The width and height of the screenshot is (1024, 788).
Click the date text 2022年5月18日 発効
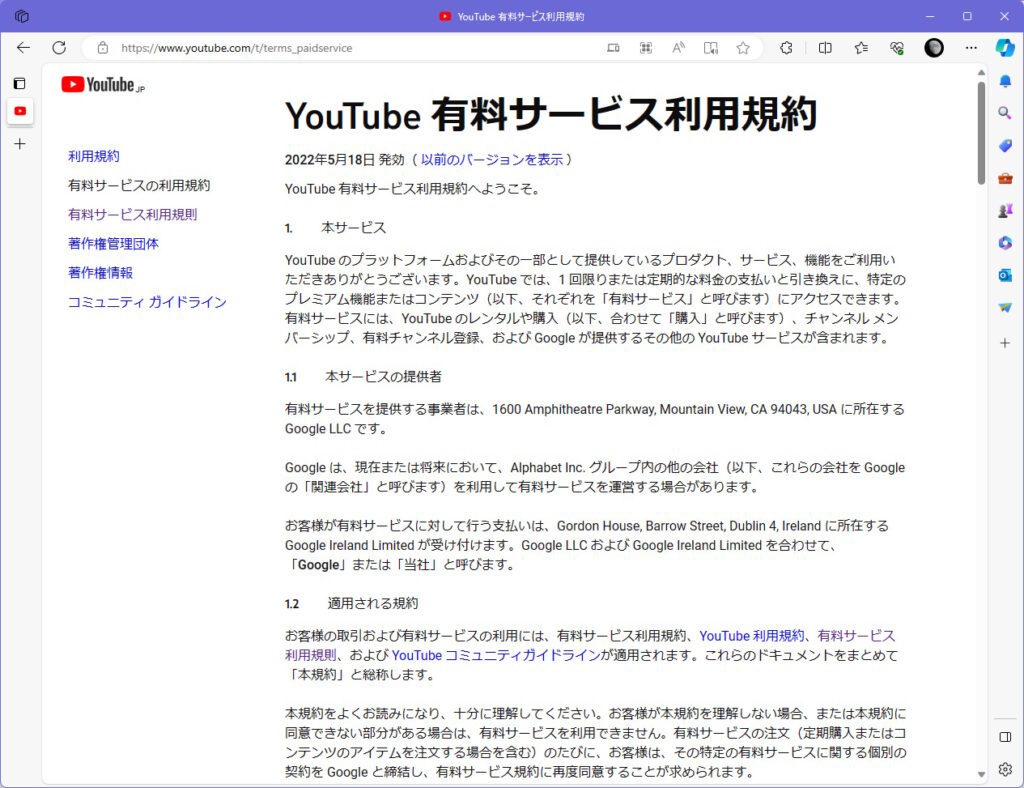[345, 159]
